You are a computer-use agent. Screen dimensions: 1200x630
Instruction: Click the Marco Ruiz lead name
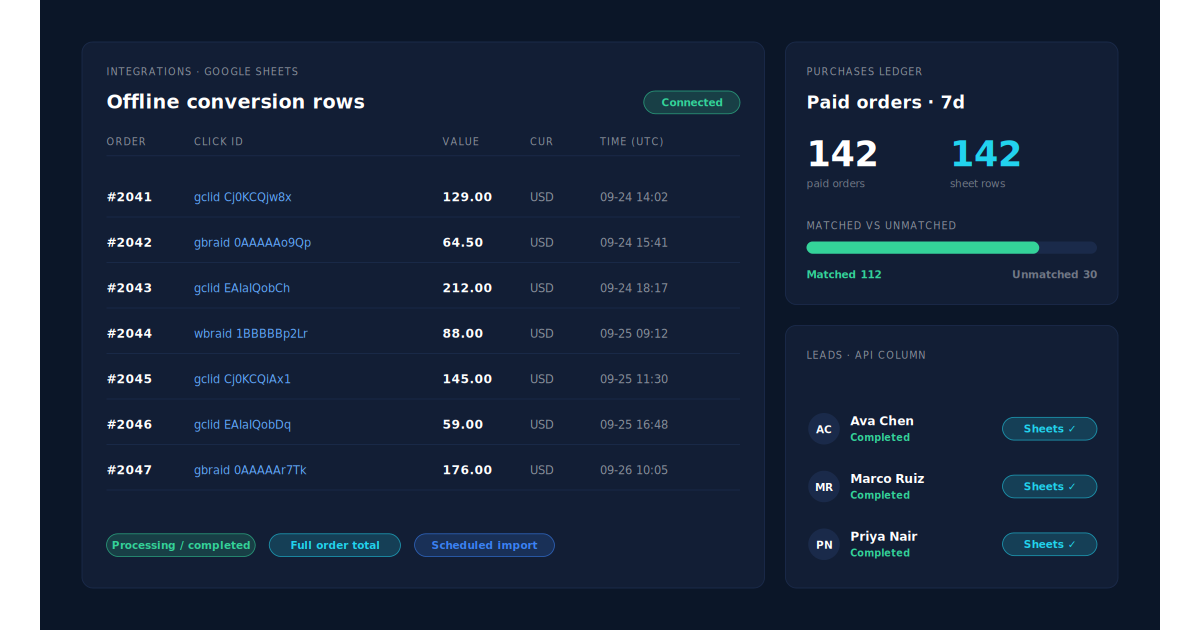coord(887,479)
